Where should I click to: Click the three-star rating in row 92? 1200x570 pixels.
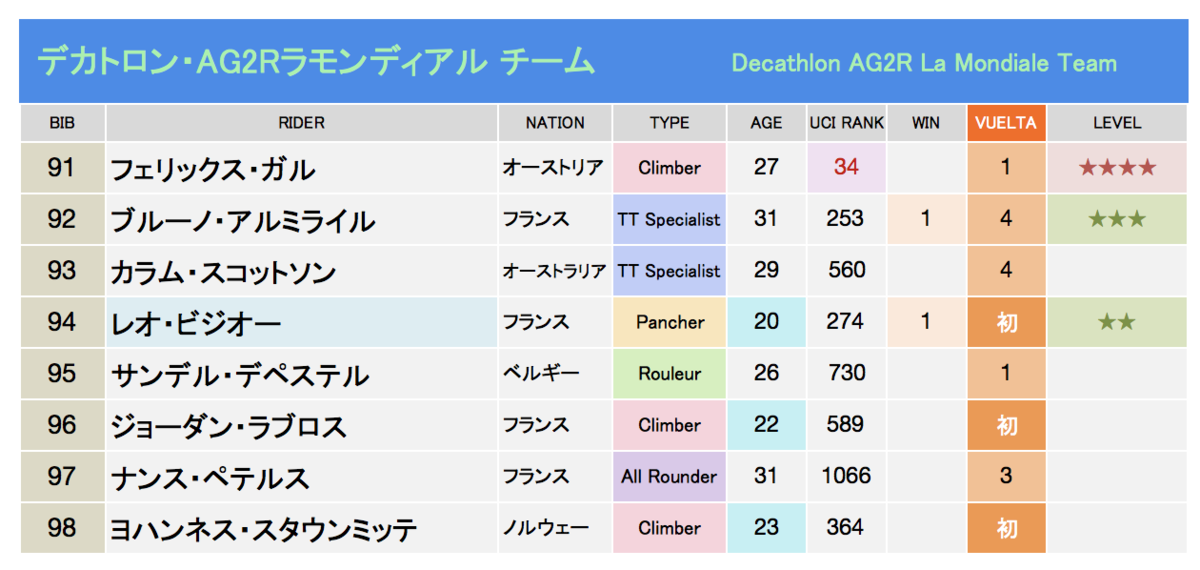pos(1117,218)
